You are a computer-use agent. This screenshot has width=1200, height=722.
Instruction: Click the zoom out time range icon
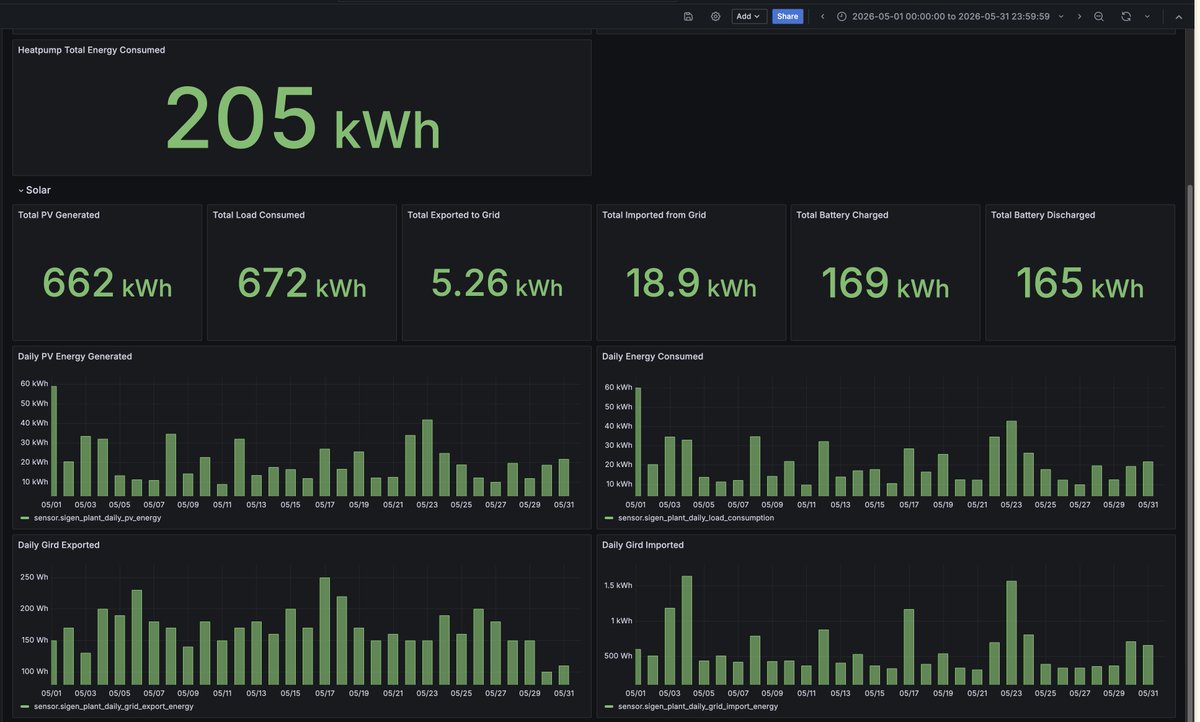1099,16
